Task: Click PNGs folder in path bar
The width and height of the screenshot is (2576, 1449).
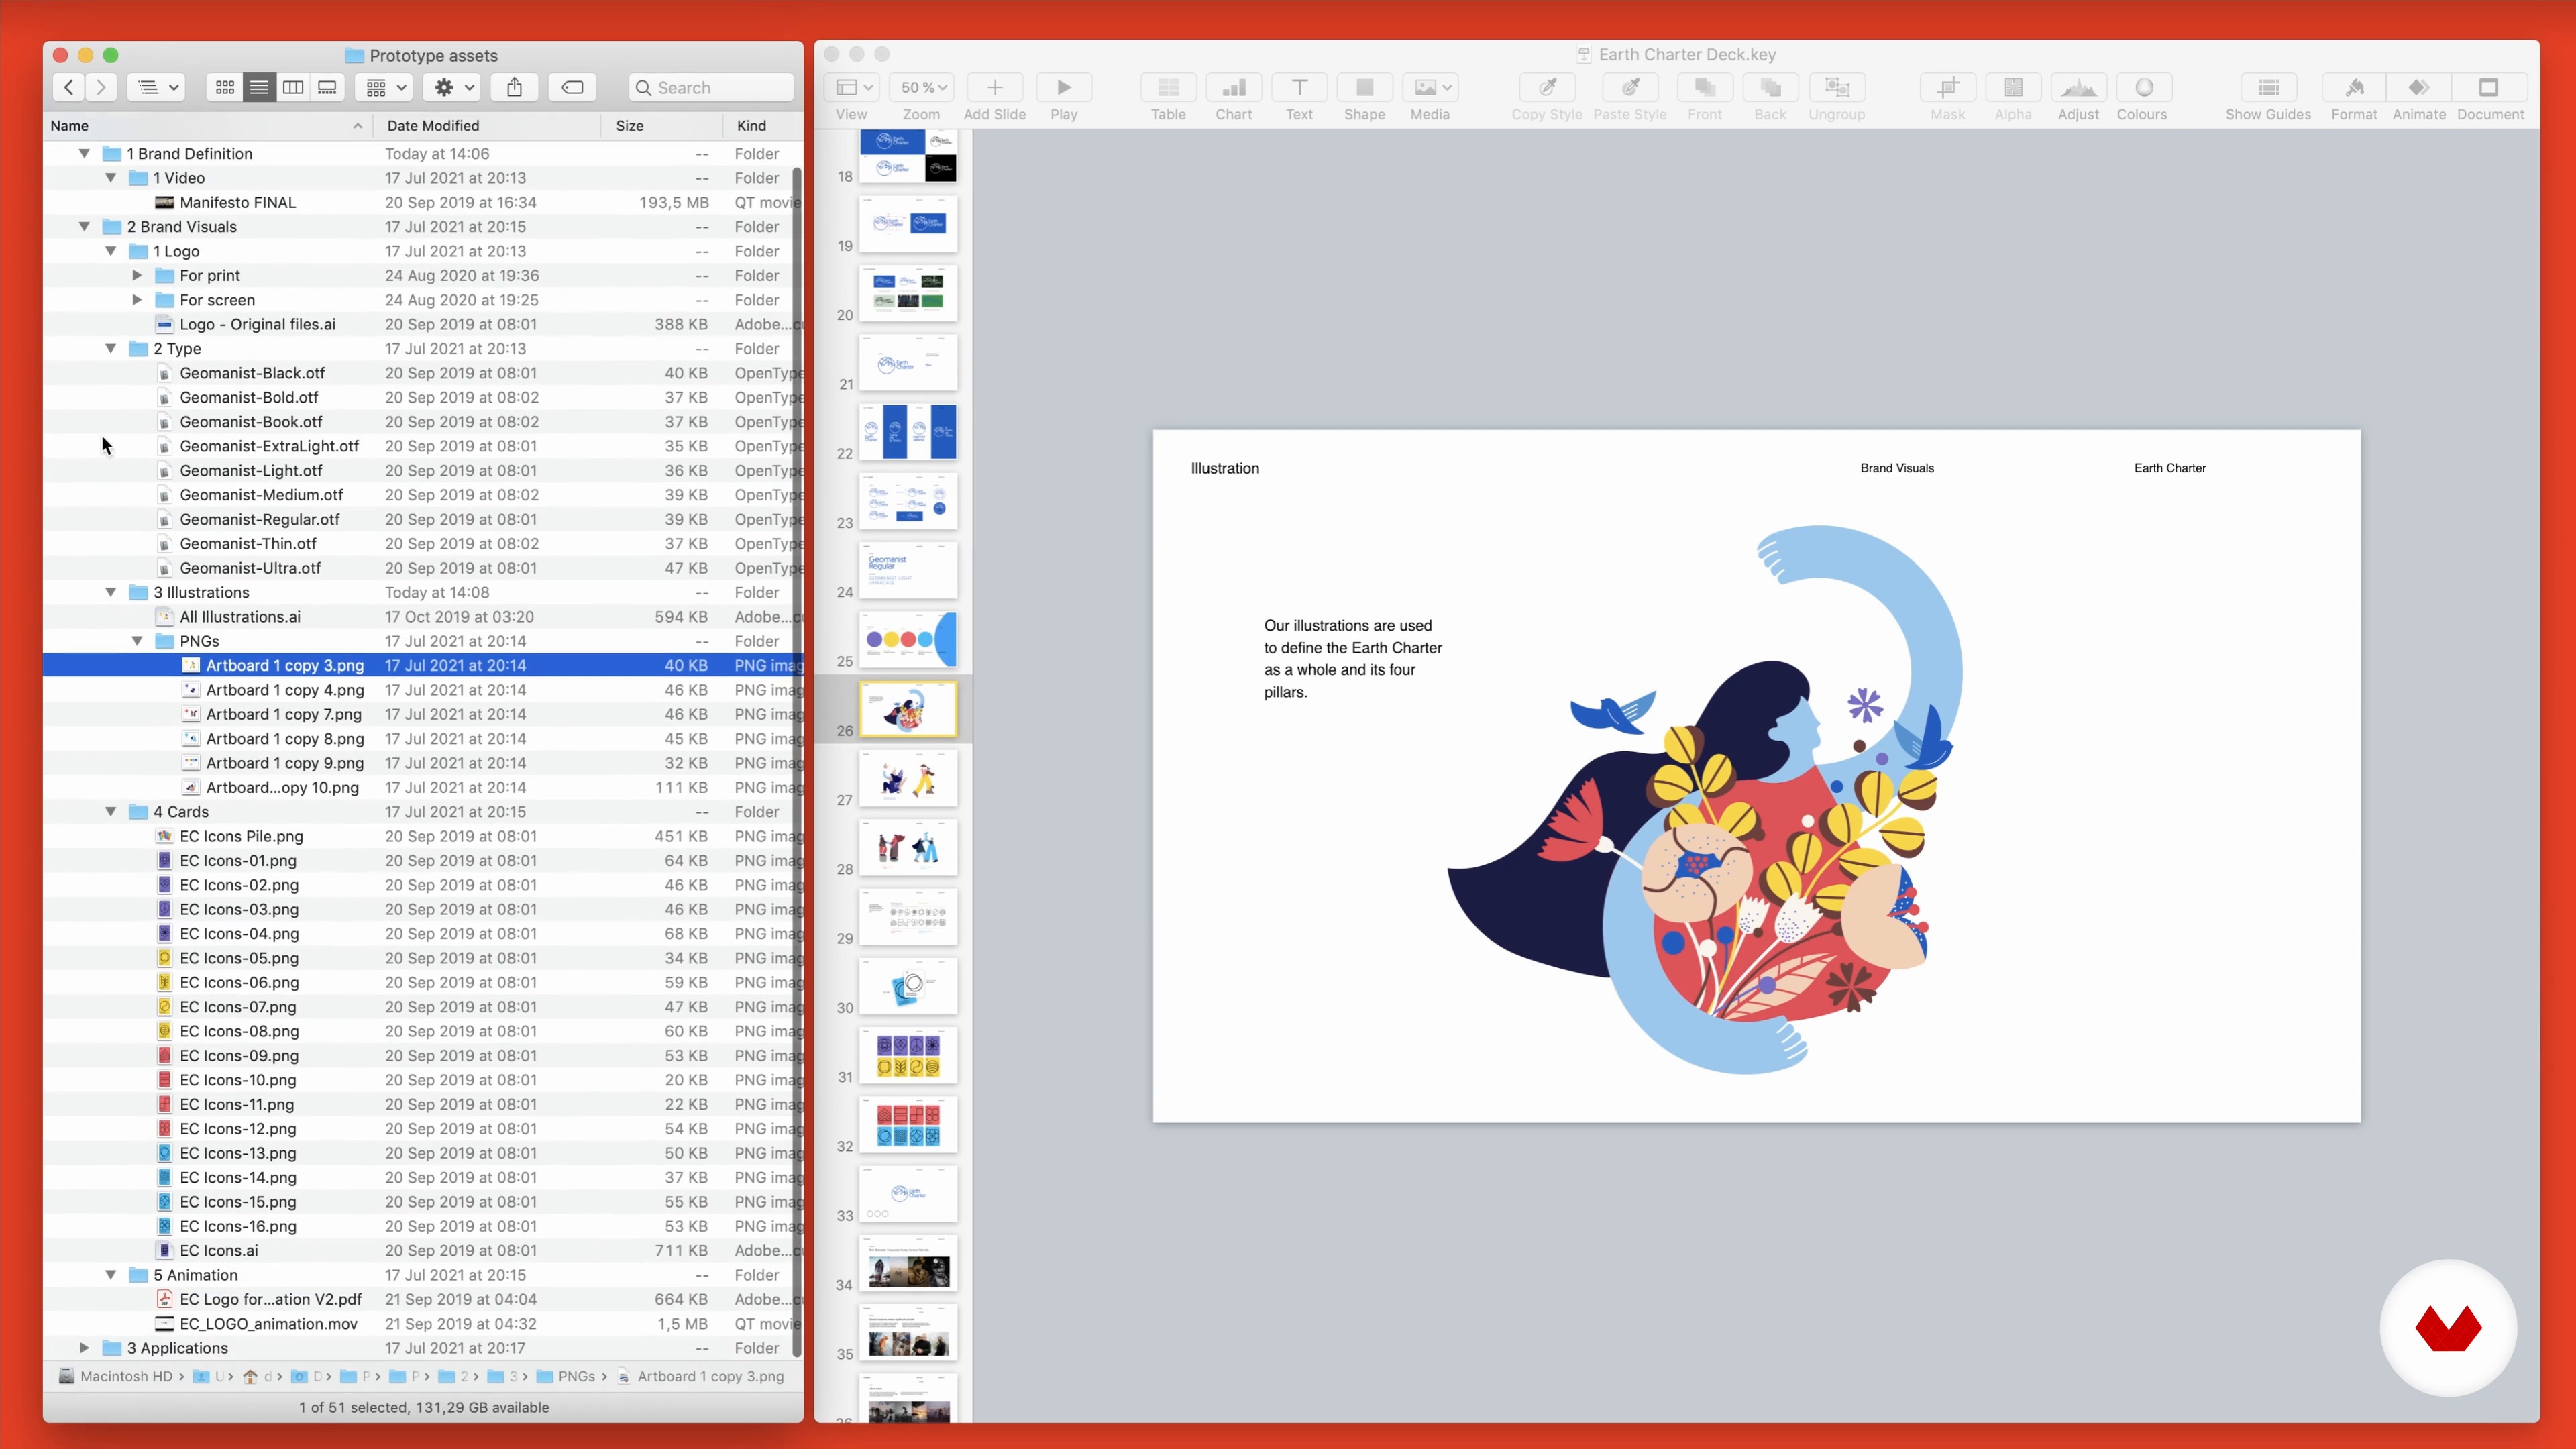Action: pyautogui.click(x=566, y=1376)
